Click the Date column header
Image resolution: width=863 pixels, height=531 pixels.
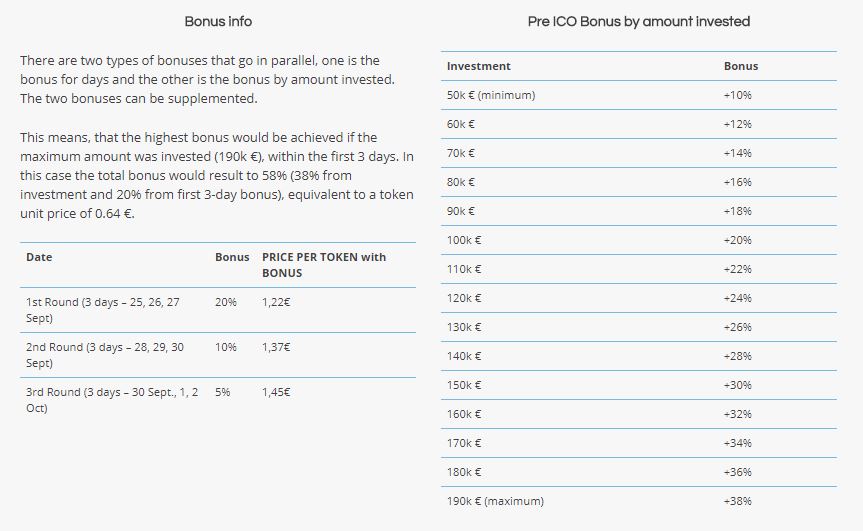[x=39, y=257]
